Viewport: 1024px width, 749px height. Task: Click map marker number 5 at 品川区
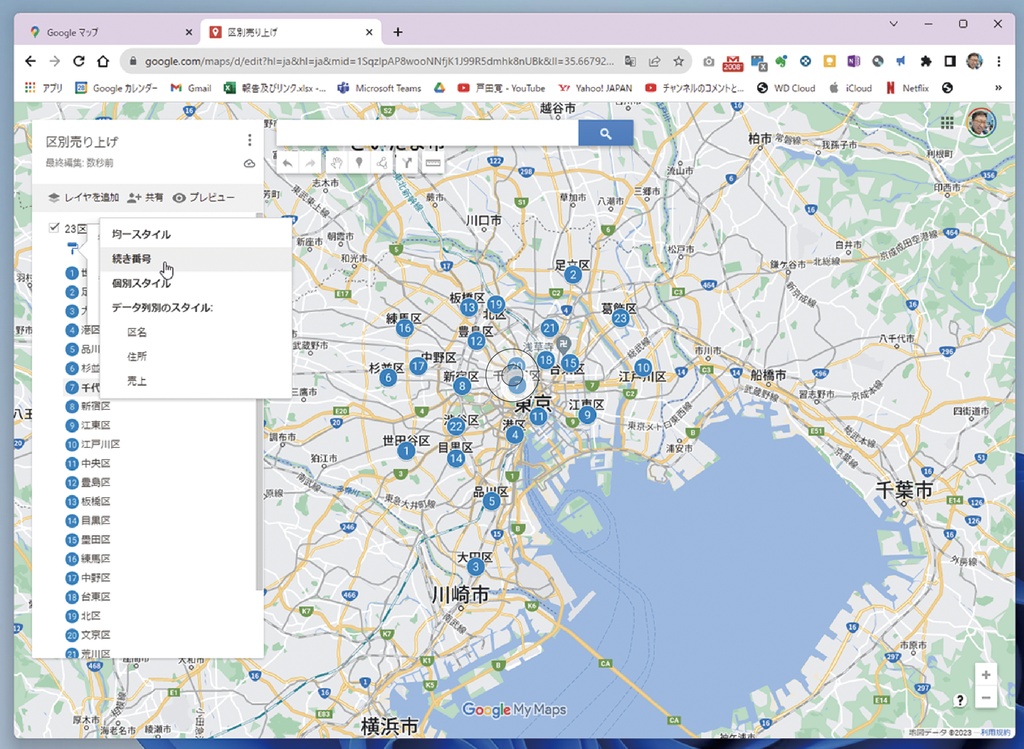491,501
